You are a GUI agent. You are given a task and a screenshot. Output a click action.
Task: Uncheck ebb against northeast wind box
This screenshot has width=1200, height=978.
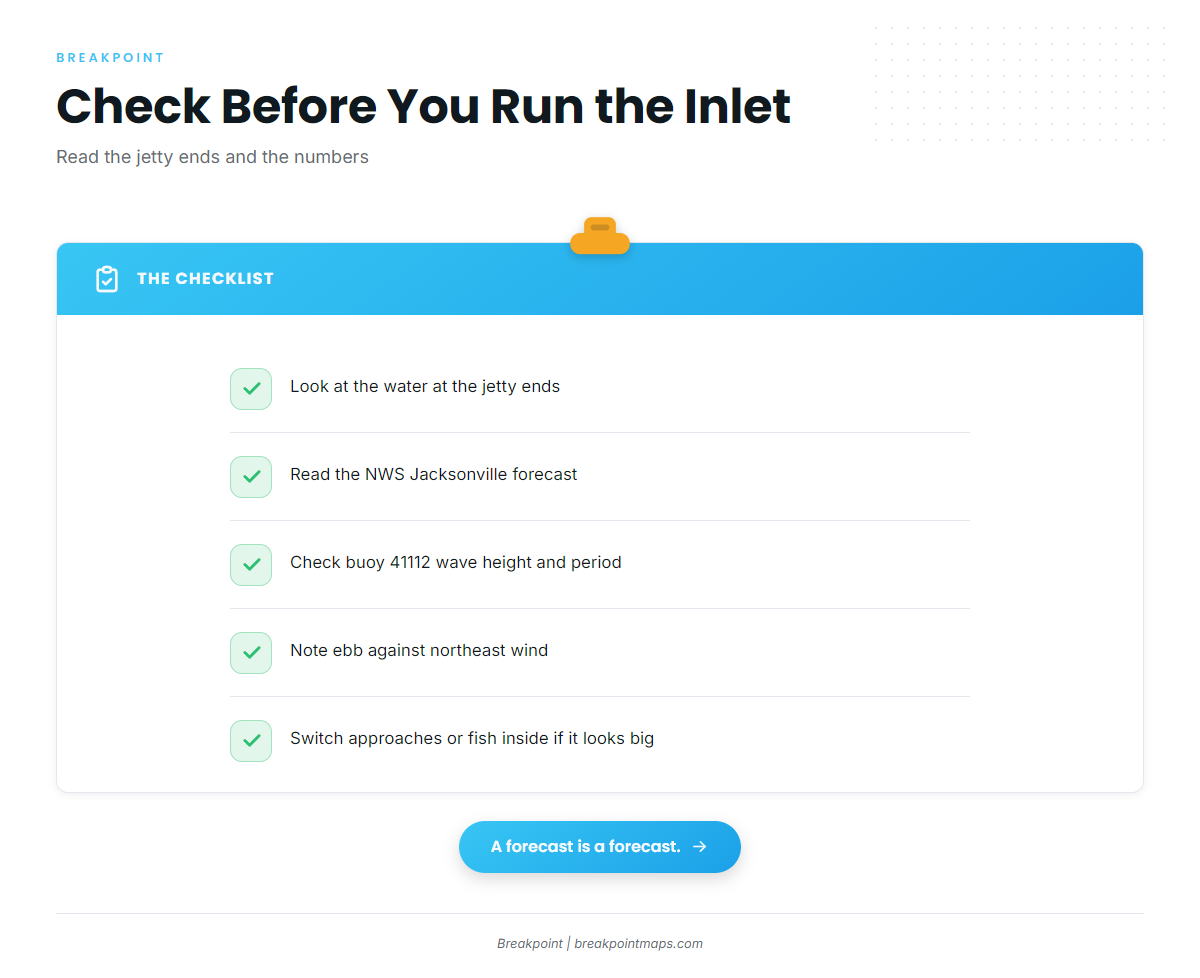point(251,653)
